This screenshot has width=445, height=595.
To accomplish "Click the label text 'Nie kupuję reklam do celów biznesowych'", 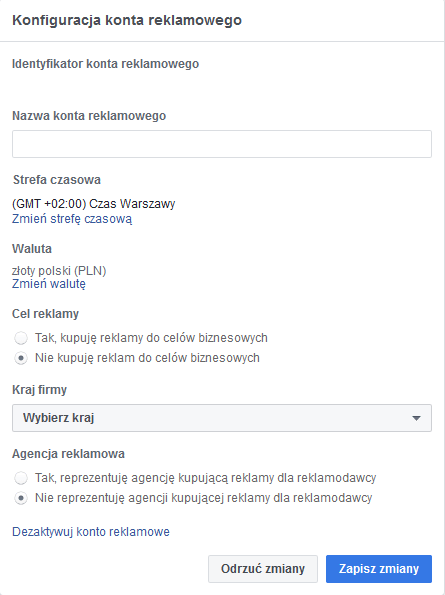I will [x=147, y=358].
